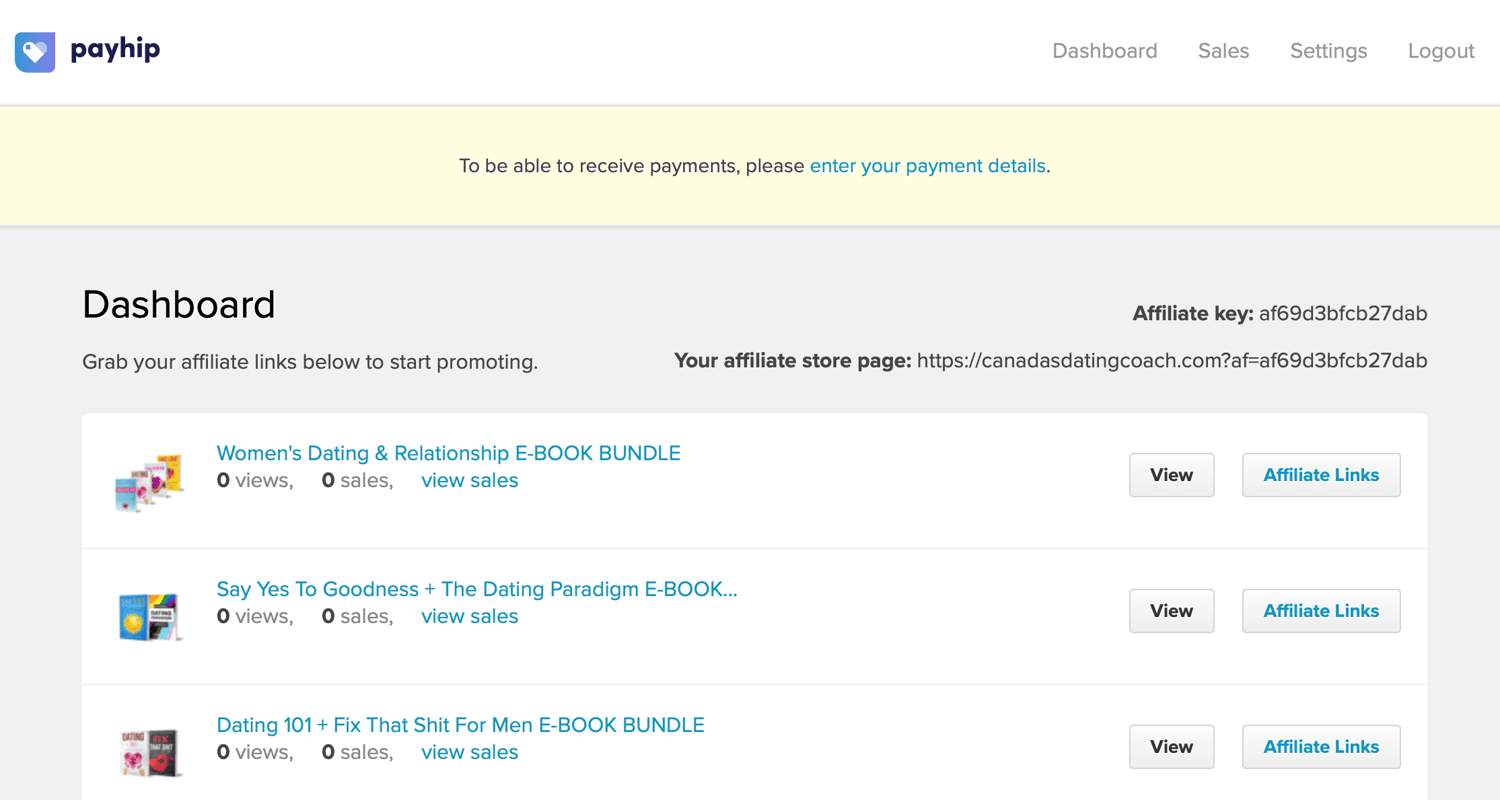Go to the Sales page
Viewport: 1500px width, 800px height.
tap(1223, 51)
